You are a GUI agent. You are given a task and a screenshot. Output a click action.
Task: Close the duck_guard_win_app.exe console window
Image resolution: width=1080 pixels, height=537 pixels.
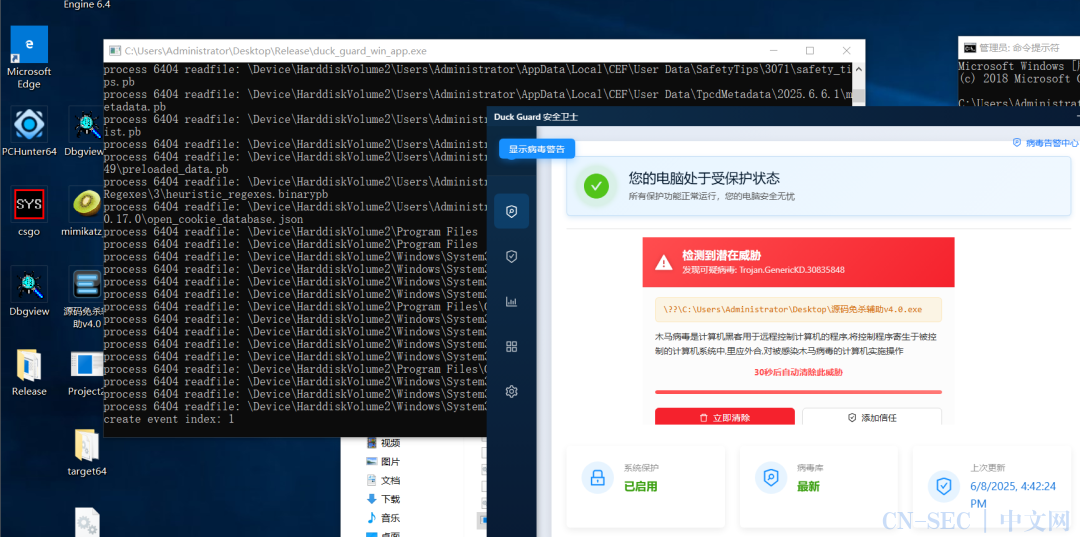(847, 51)
